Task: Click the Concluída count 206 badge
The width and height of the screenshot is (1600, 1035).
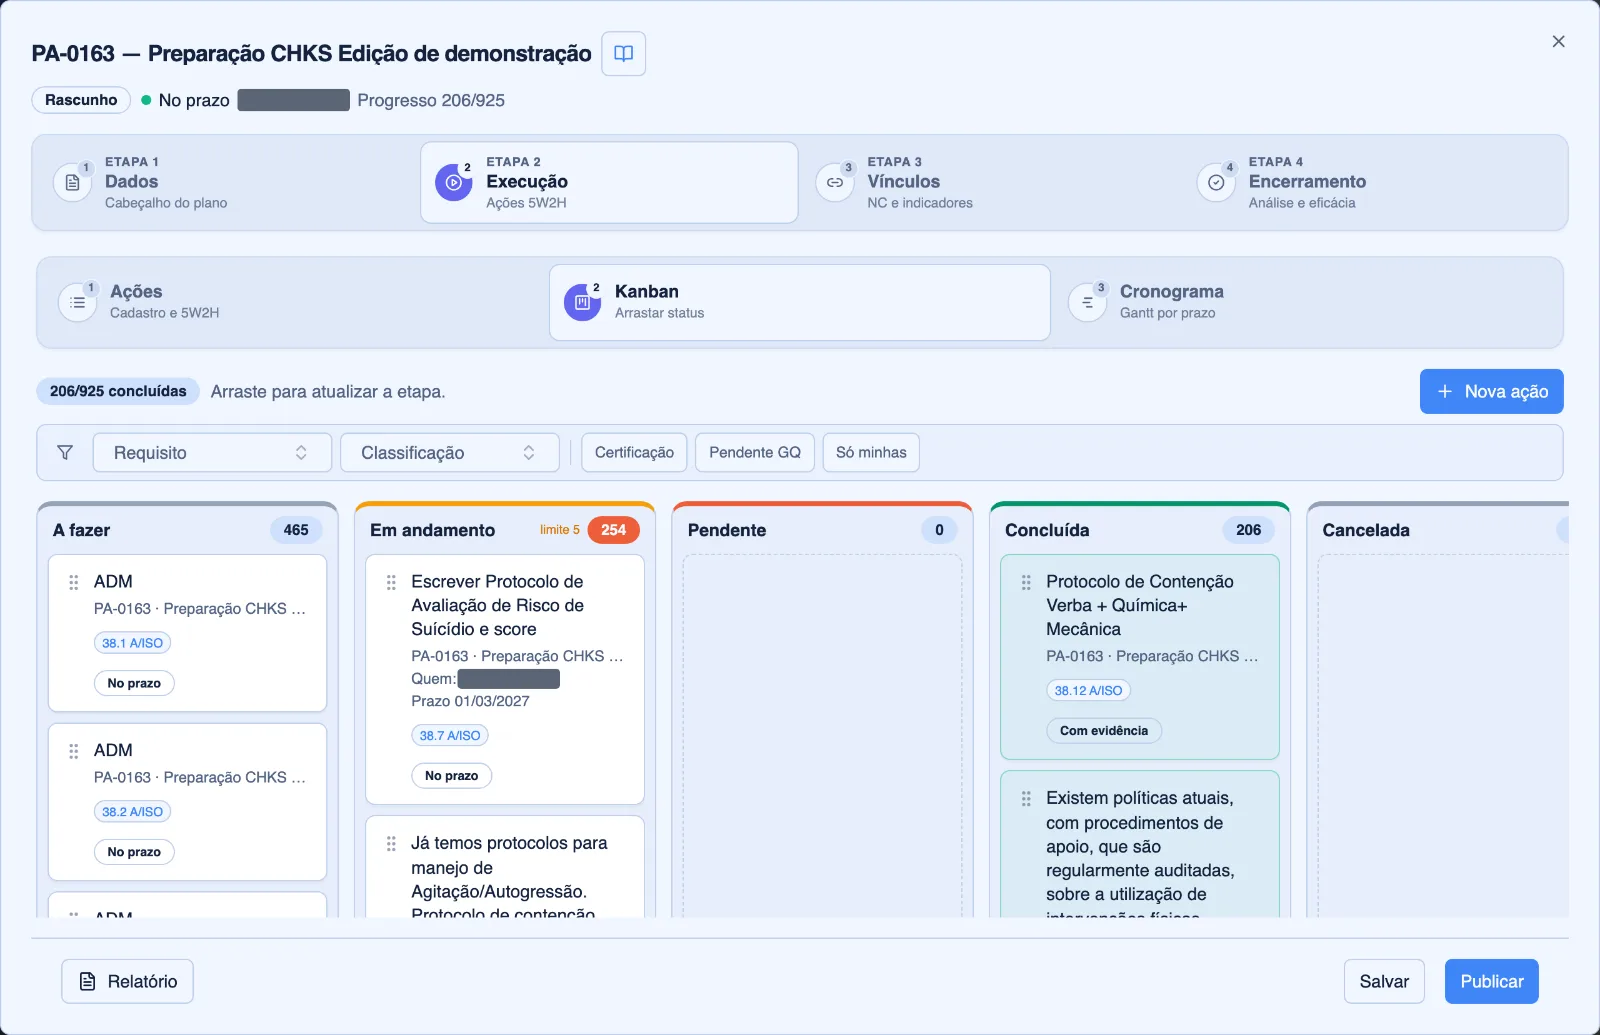Action: pyautogui.click(x=1248, y=530)
